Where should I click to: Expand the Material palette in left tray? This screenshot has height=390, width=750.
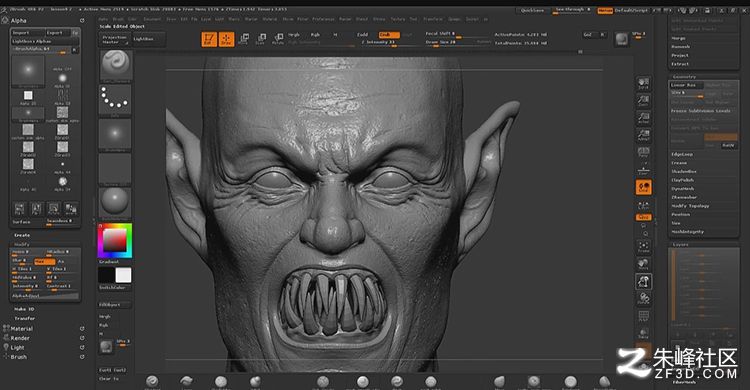[22, 329]
